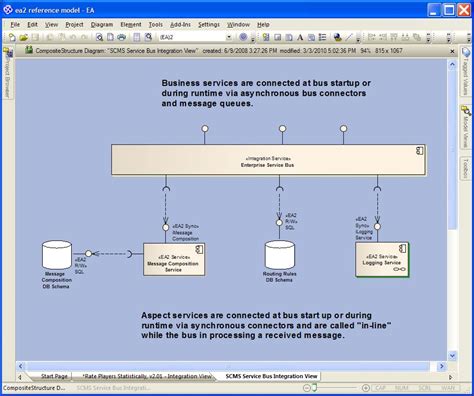Click the Print toolbar icon
Screen dimensions: 474x396
pyautogui.click(x=121, y=37)
